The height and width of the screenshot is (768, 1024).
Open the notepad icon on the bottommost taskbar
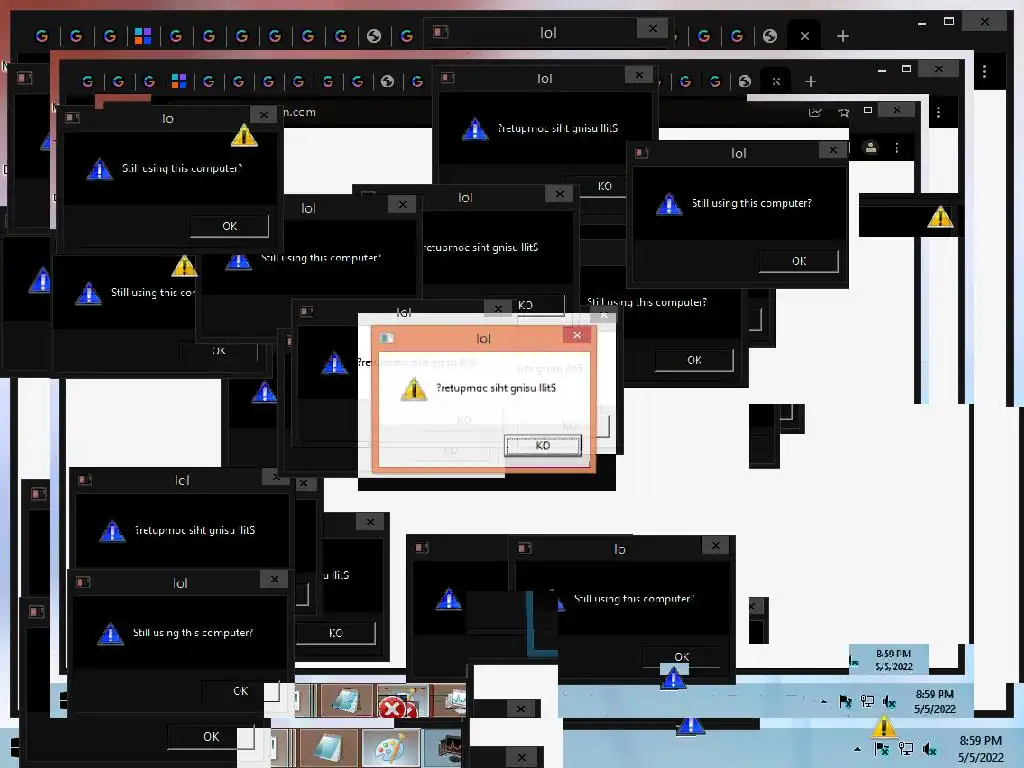coord(328,748)
